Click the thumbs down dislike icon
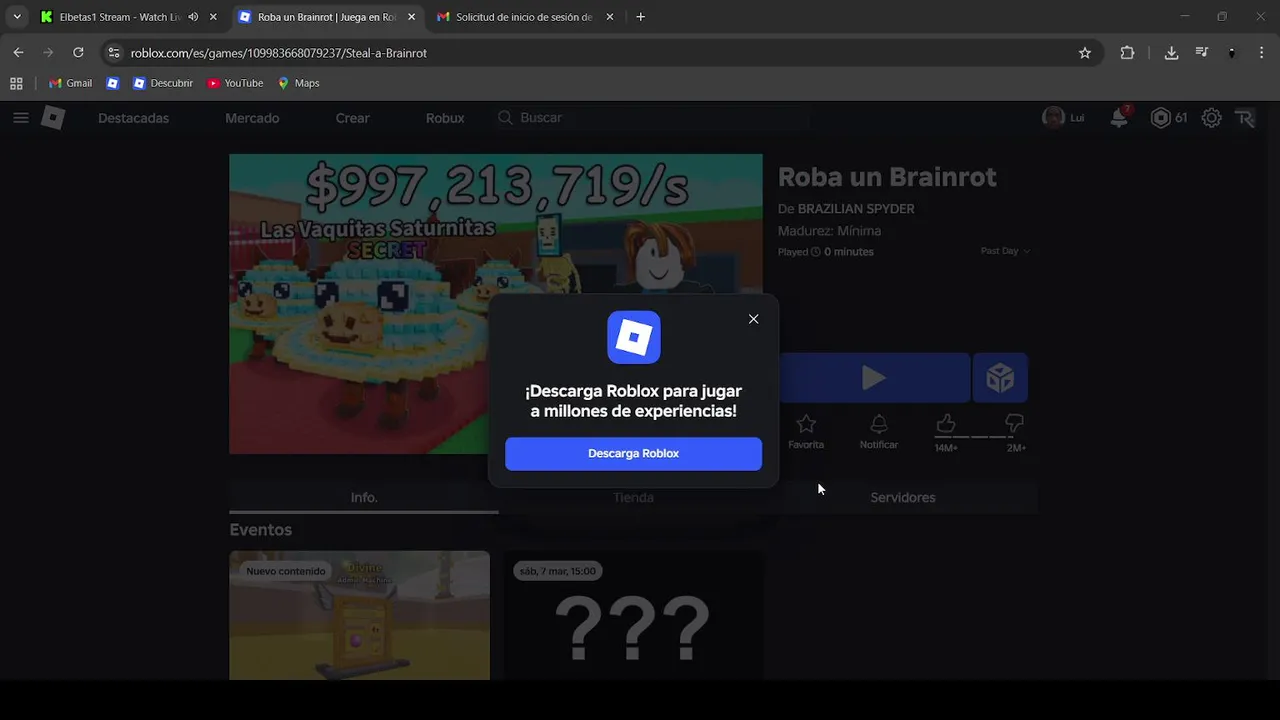This screenshot has width=1280, height=720. click(1014, 425)
